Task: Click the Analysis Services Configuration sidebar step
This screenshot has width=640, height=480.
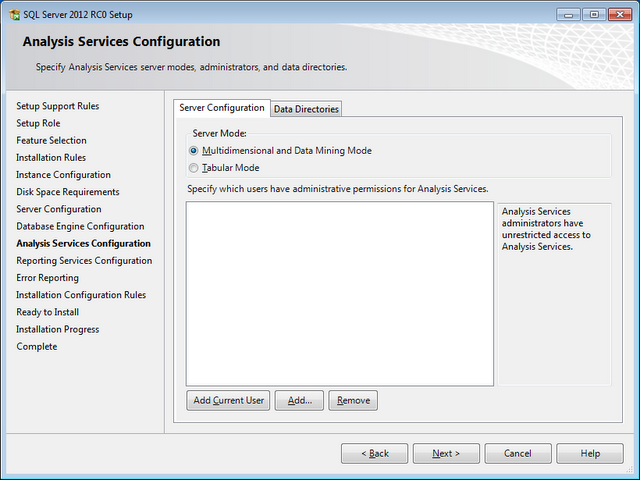Action: [84, 243]
